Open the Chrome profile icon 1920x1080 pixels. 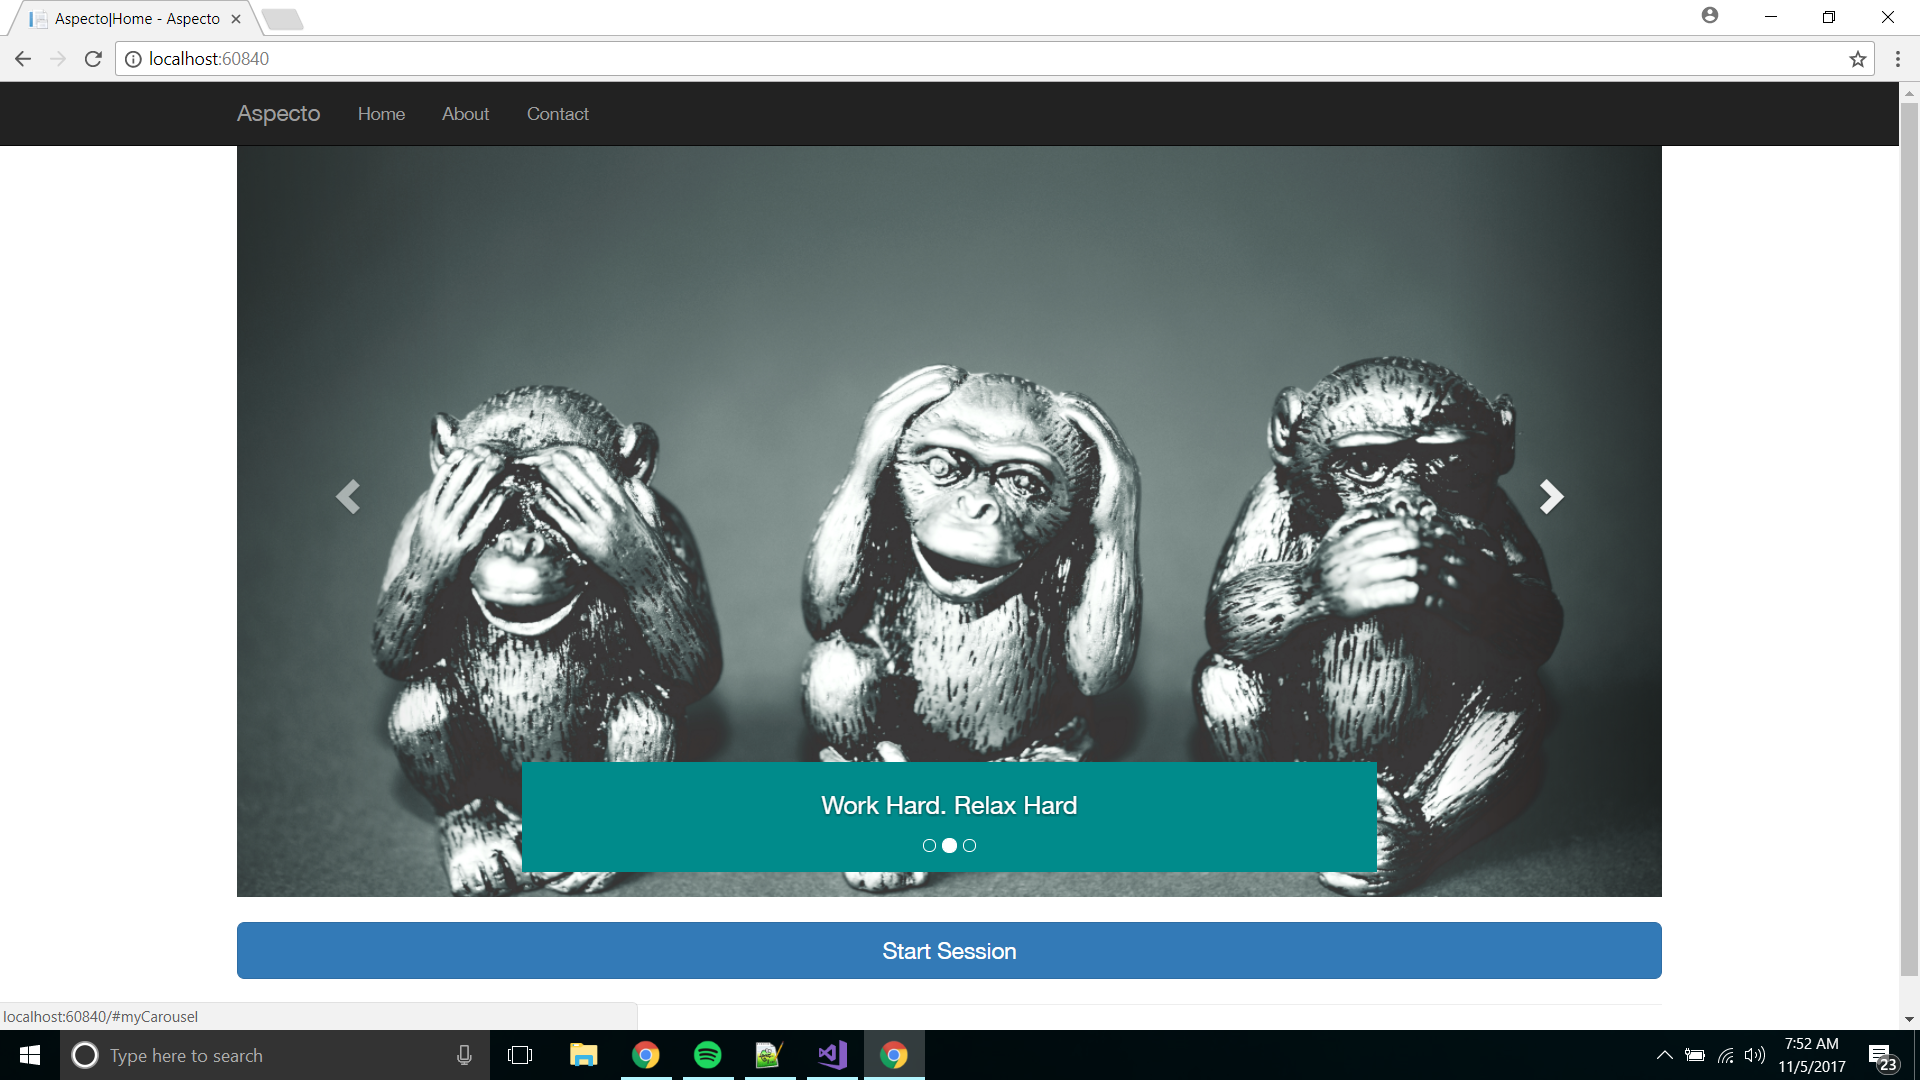pos(1710,16)
